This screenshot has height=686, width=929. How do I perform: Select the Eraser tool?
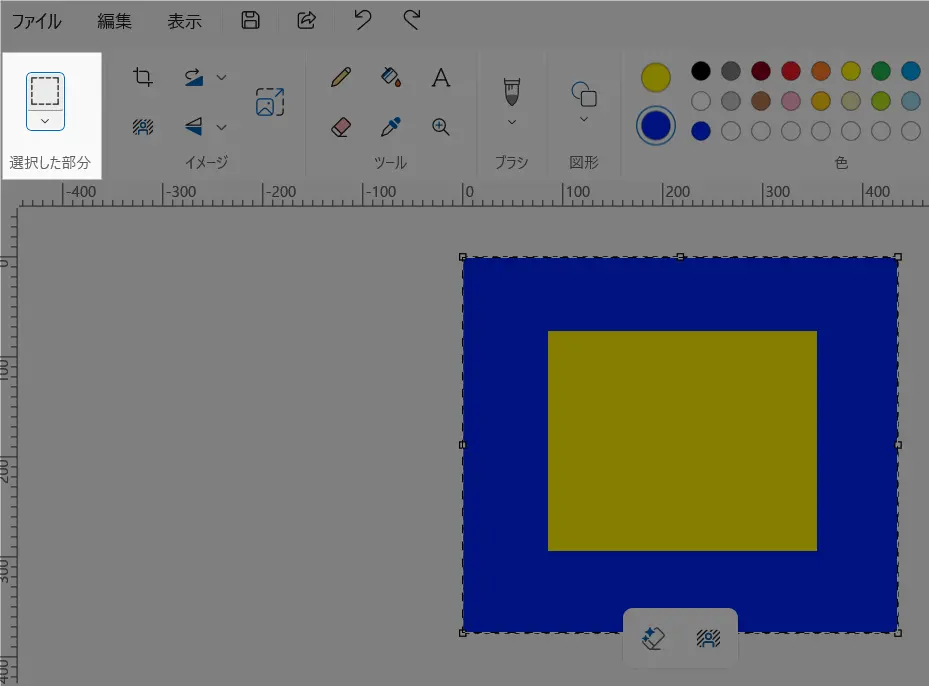341,127
